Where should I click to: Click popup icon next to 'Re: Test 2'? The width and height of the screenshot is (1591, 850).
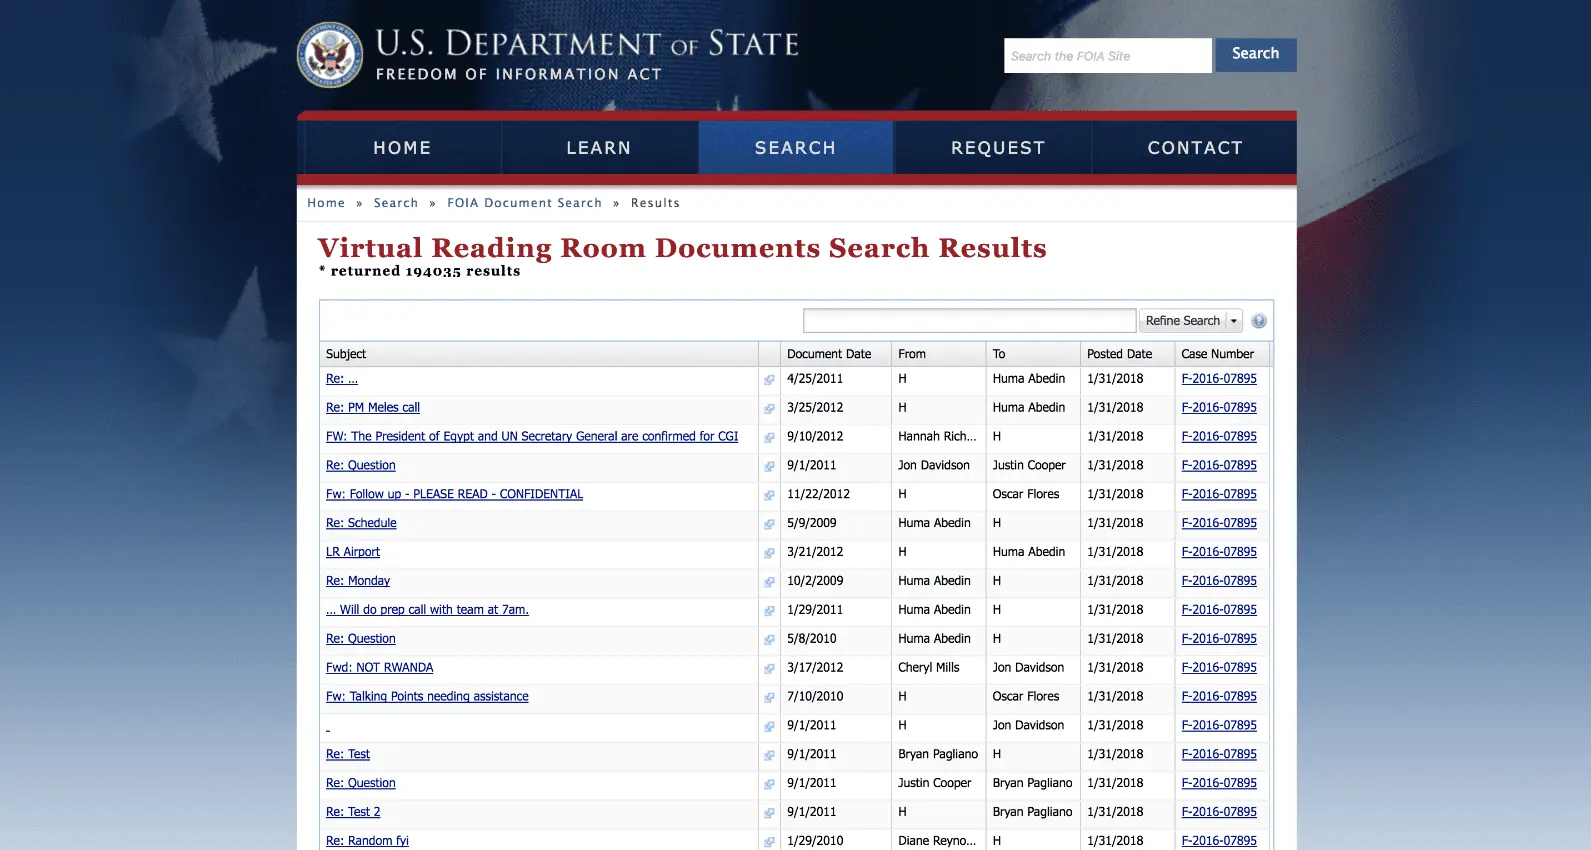pyautogui.click(x=769, y=813)
